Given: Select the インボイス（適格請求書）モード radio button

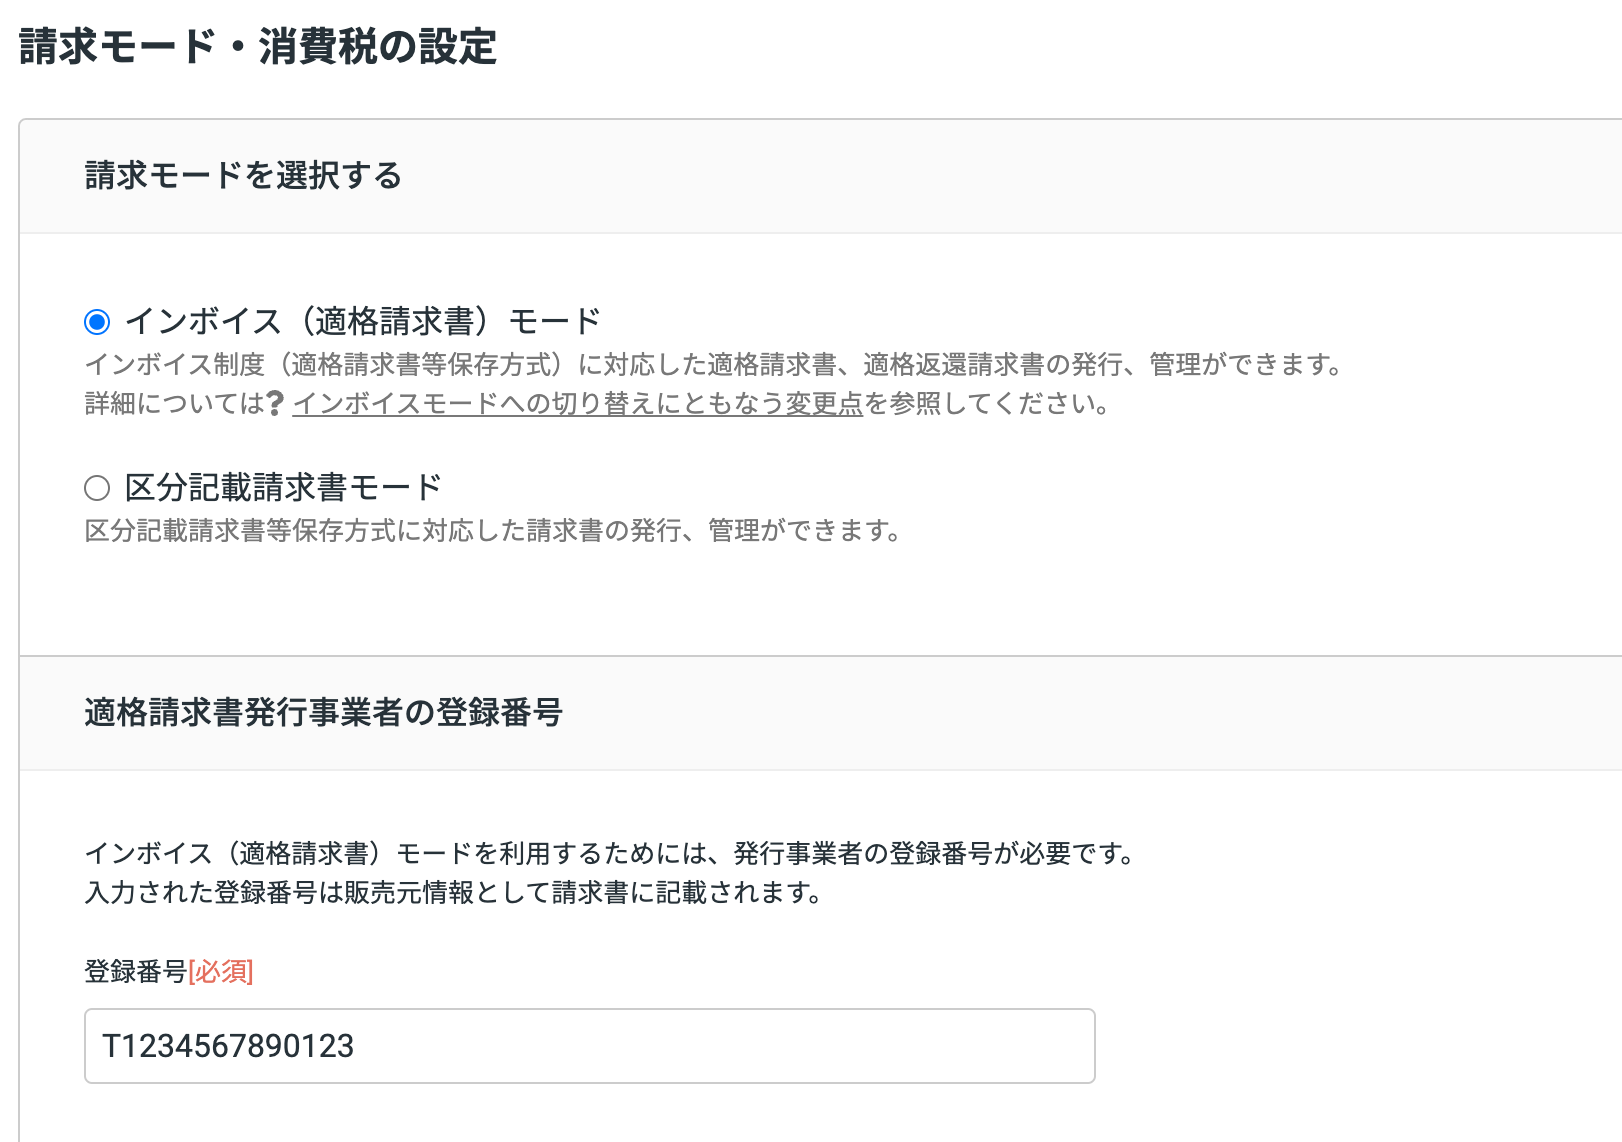Looking at the screenshot, I should click(x=97, y=322).
